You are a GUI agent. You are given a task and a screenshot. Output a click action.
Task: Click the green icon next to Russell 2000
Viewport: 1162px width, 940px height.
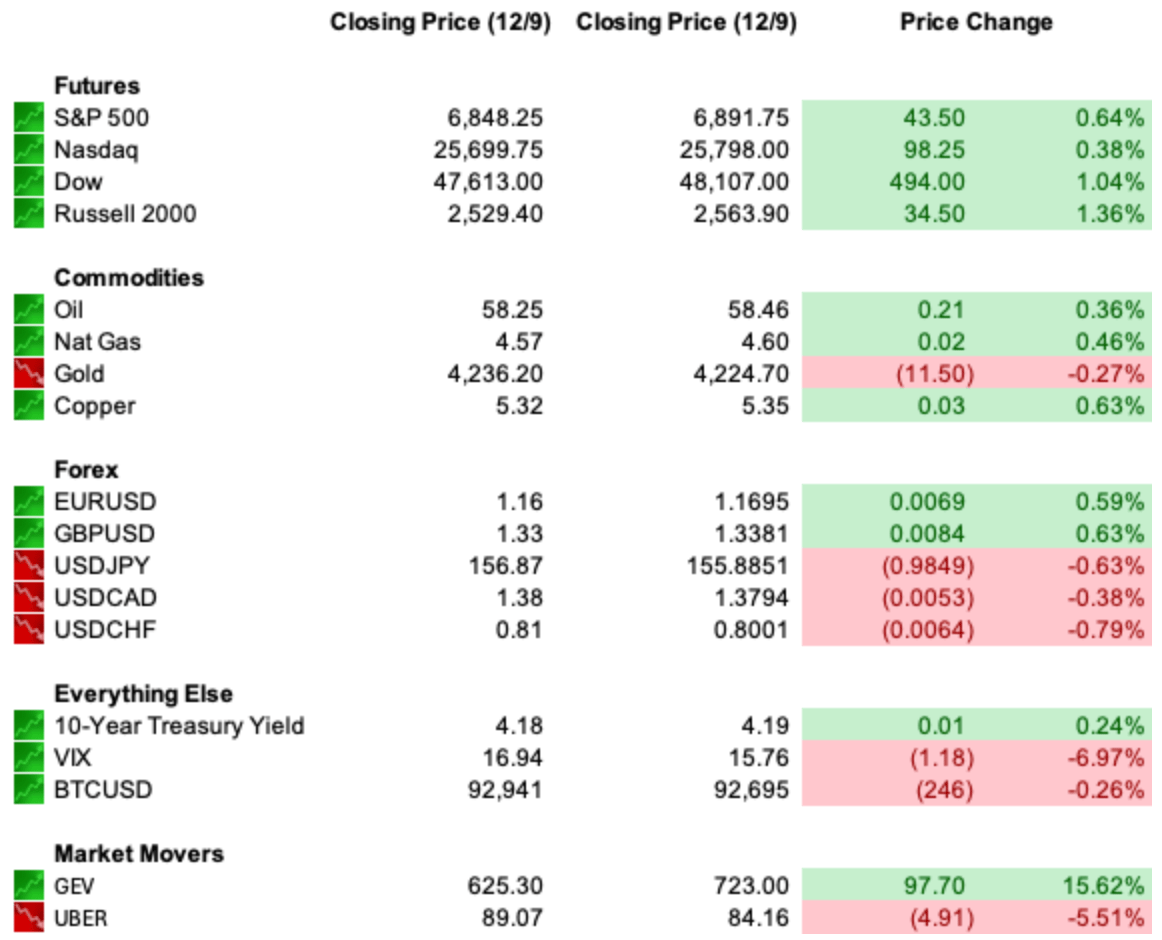pyautogui.click(x=29, y=213)
